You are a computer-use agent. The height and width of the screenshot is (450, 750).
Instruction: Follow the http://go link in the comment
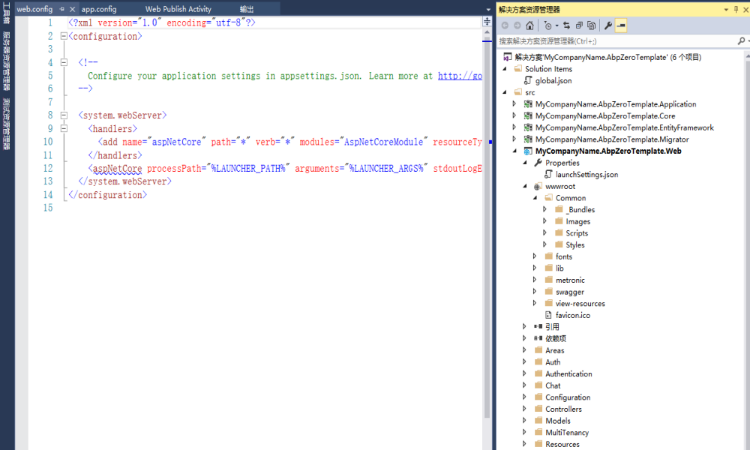[460, 76]
